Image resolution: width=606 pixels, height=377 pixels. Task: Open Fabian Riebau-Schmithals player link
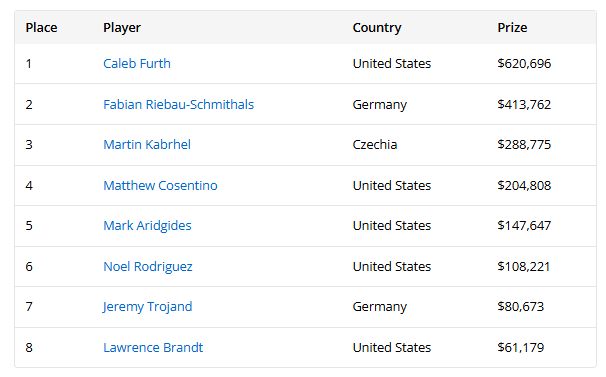[179, 104]
